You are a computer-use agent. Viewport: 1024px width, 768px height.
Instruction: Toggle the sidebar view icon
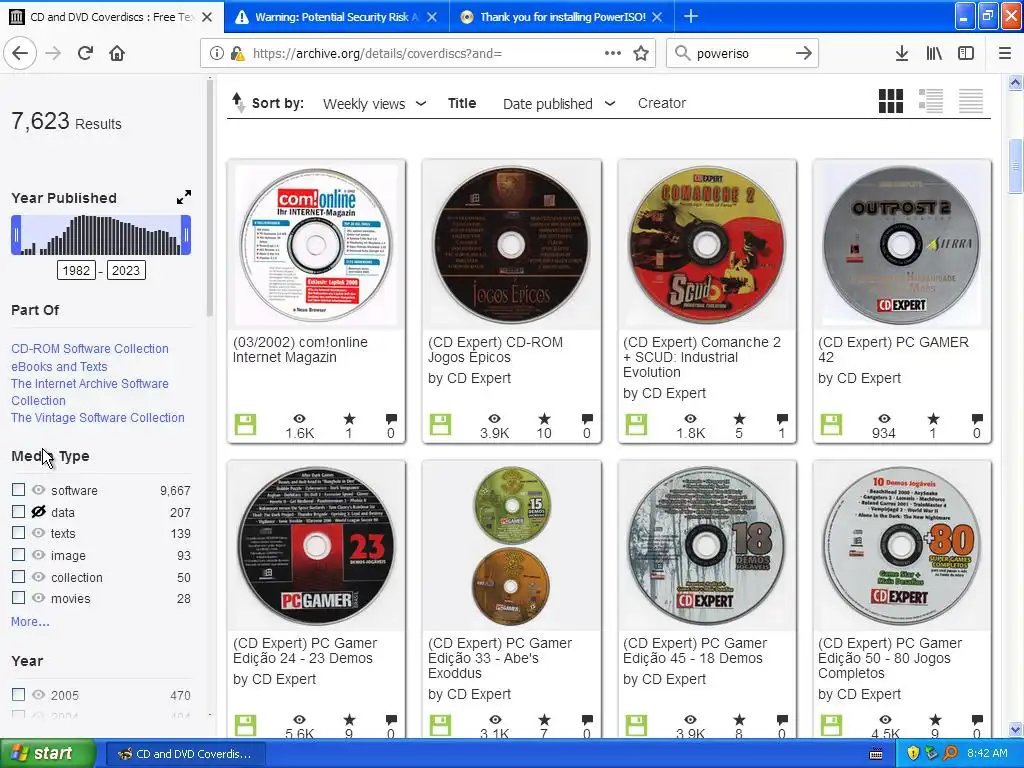coord(966,54)
